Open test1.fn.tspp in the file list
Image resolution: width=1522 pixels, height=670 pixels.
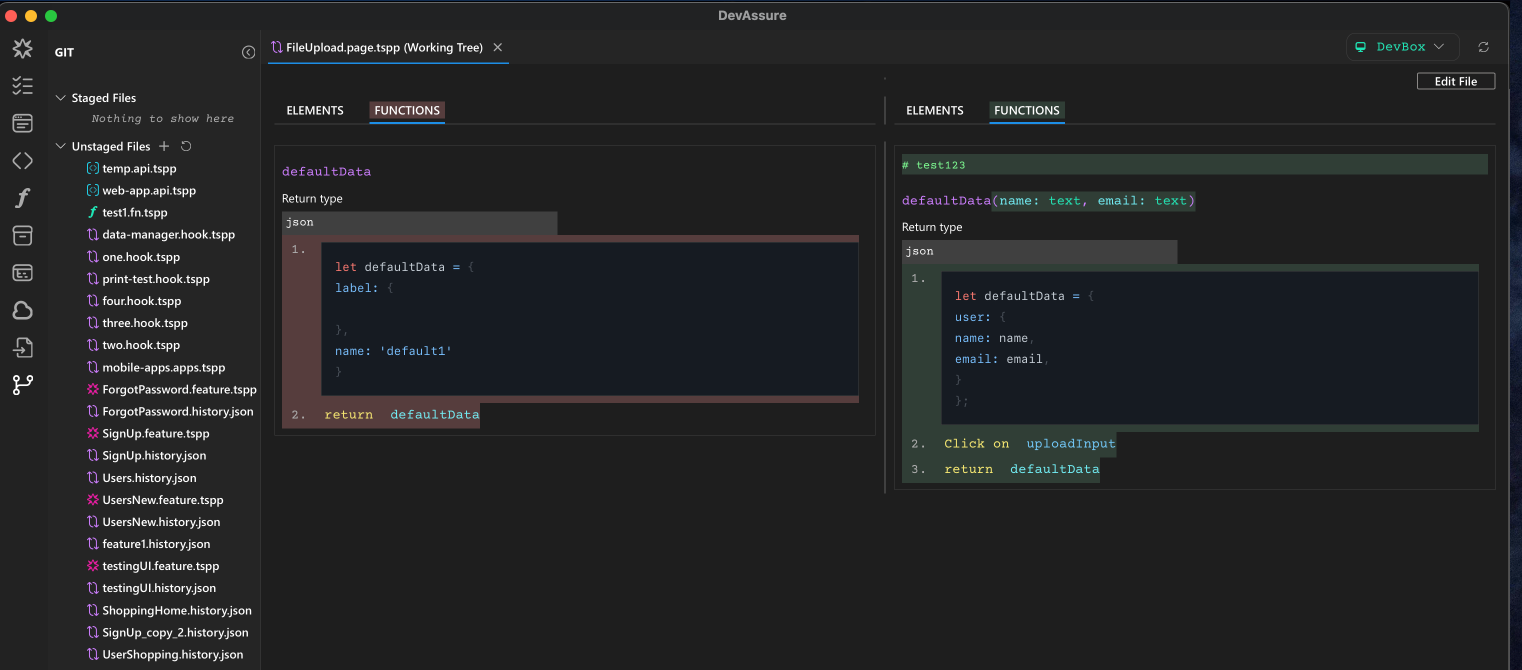(134, 213)
